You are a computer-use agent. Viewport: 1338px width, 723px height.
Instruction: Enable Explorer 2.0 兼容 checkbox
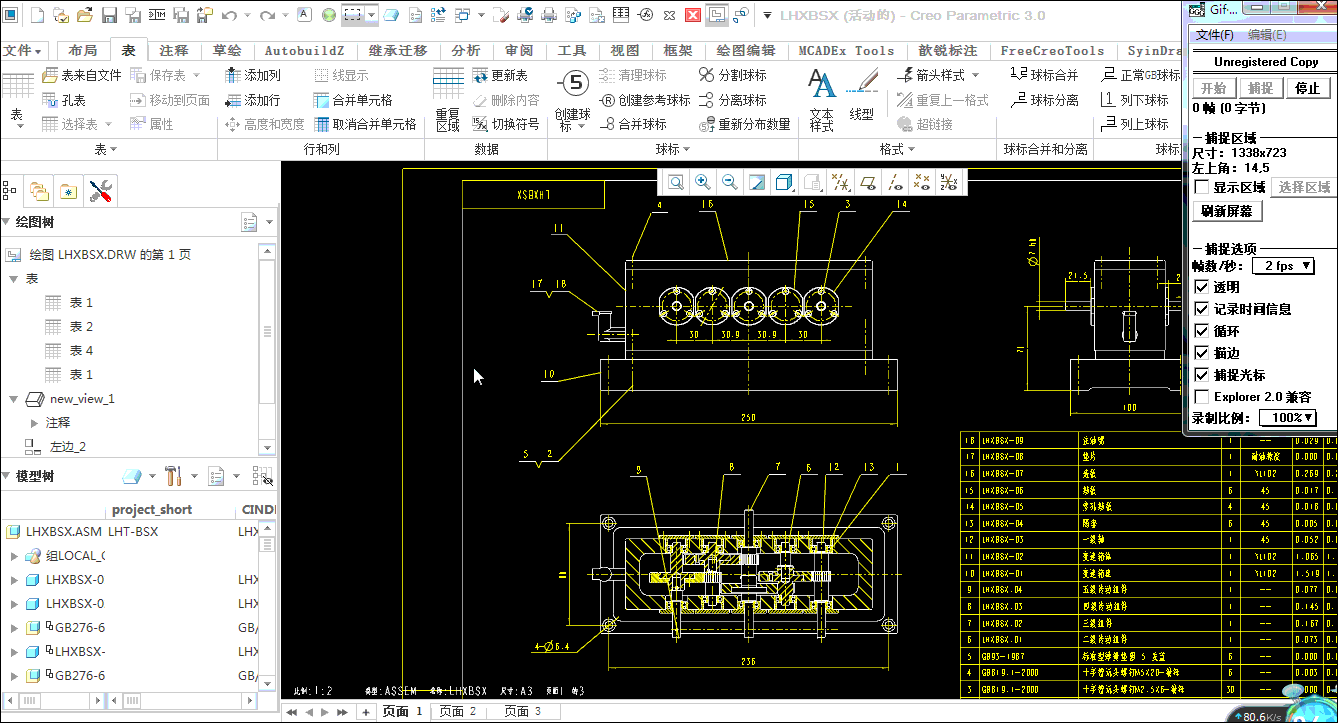(x=1202, y=397)
